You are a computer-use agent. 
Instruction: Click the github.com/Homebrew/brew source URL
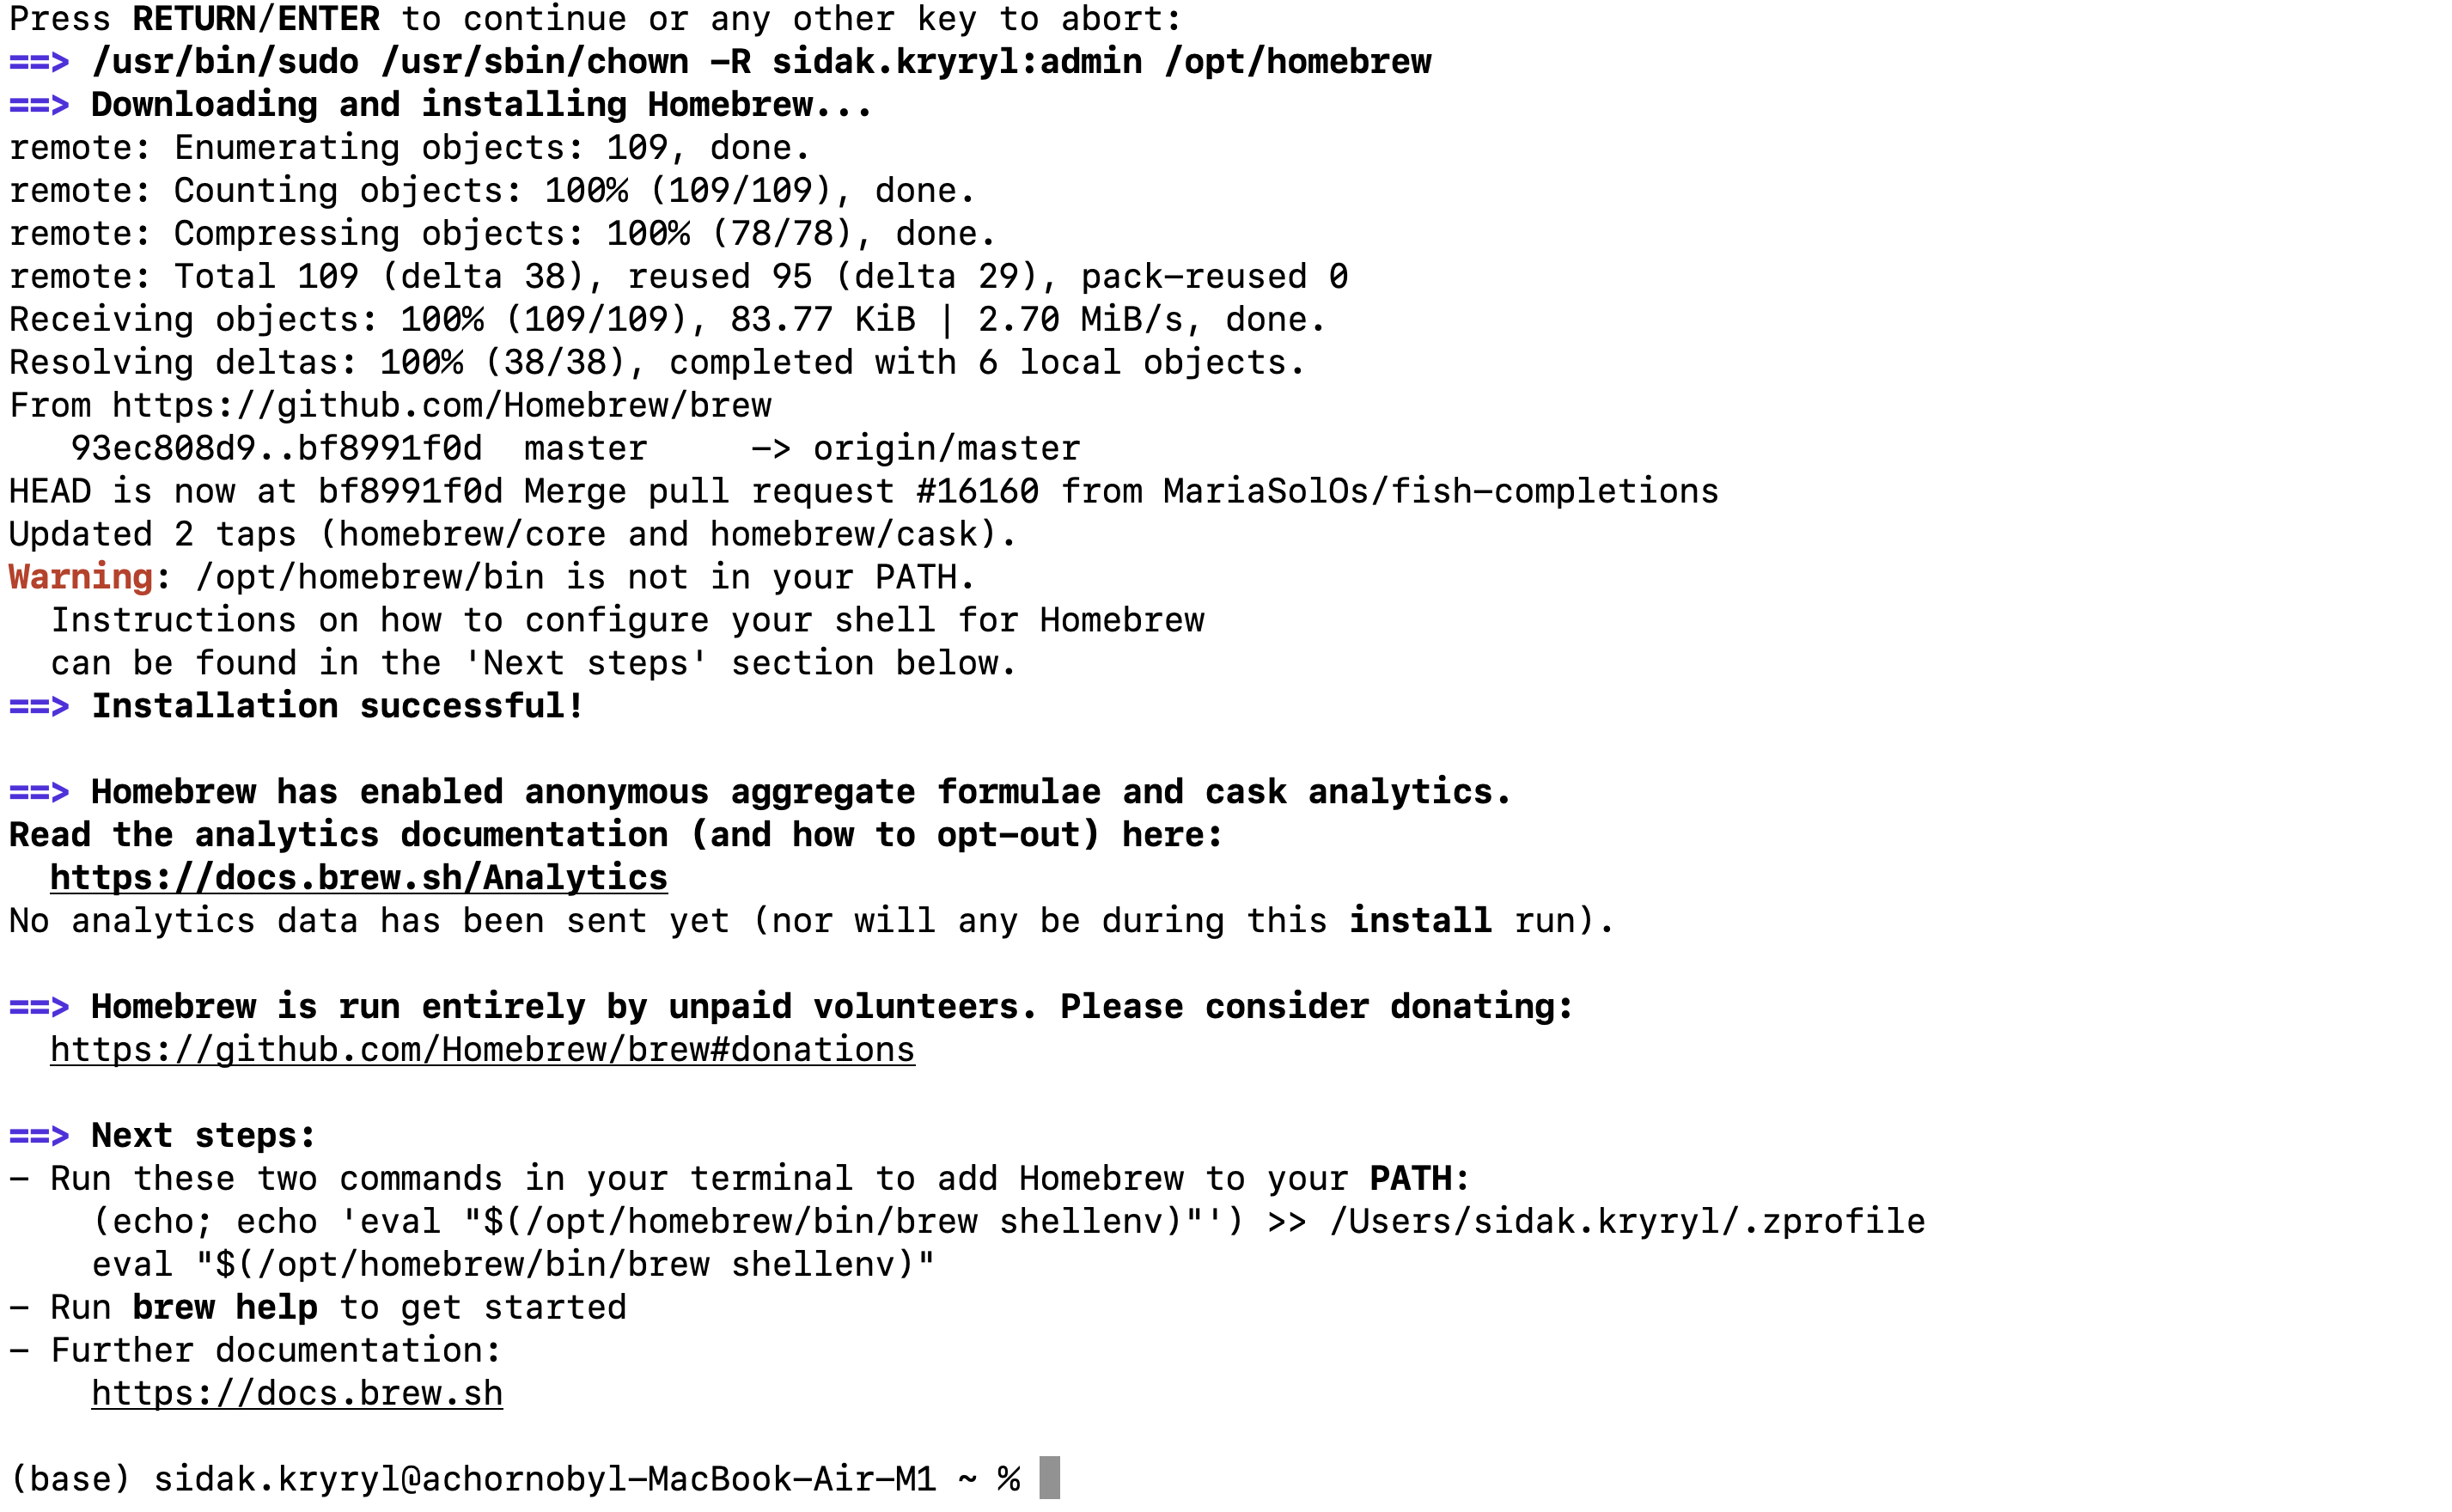tap(441, 406)
